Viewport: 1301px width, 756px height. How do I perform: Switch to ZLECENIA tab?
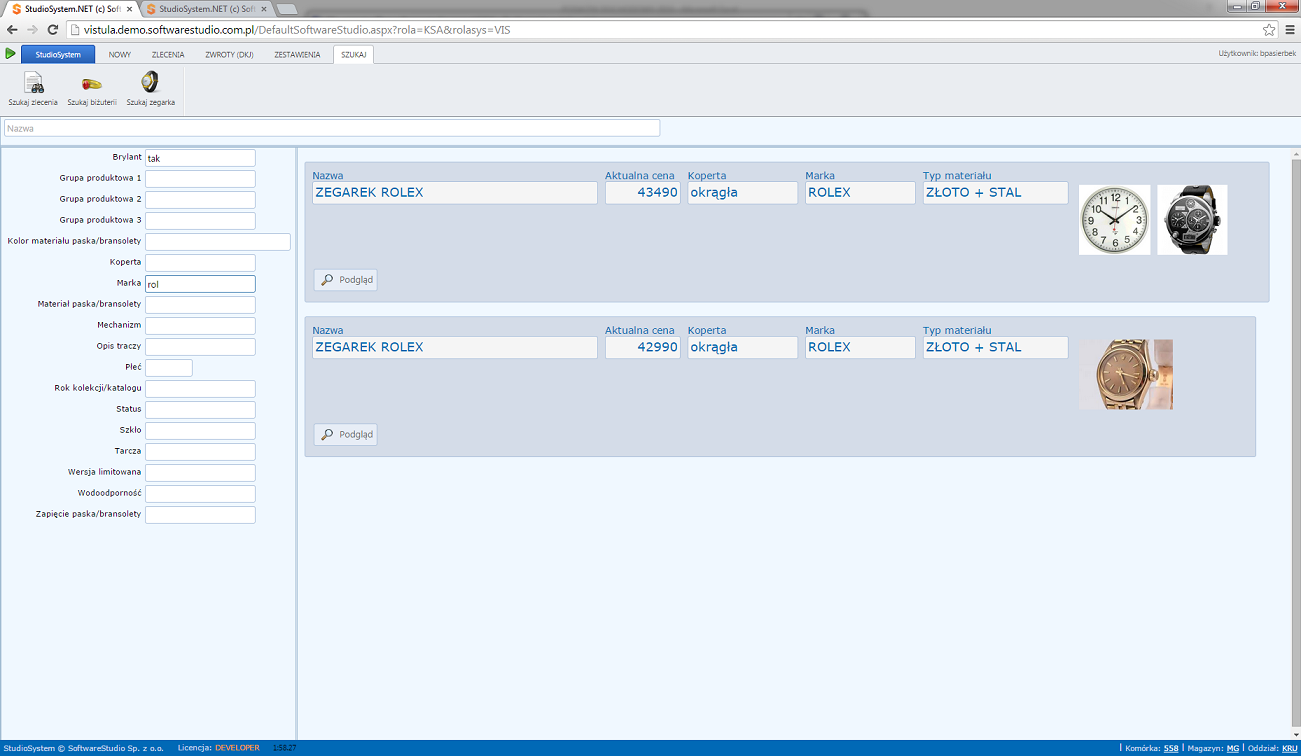coord(168,55)
